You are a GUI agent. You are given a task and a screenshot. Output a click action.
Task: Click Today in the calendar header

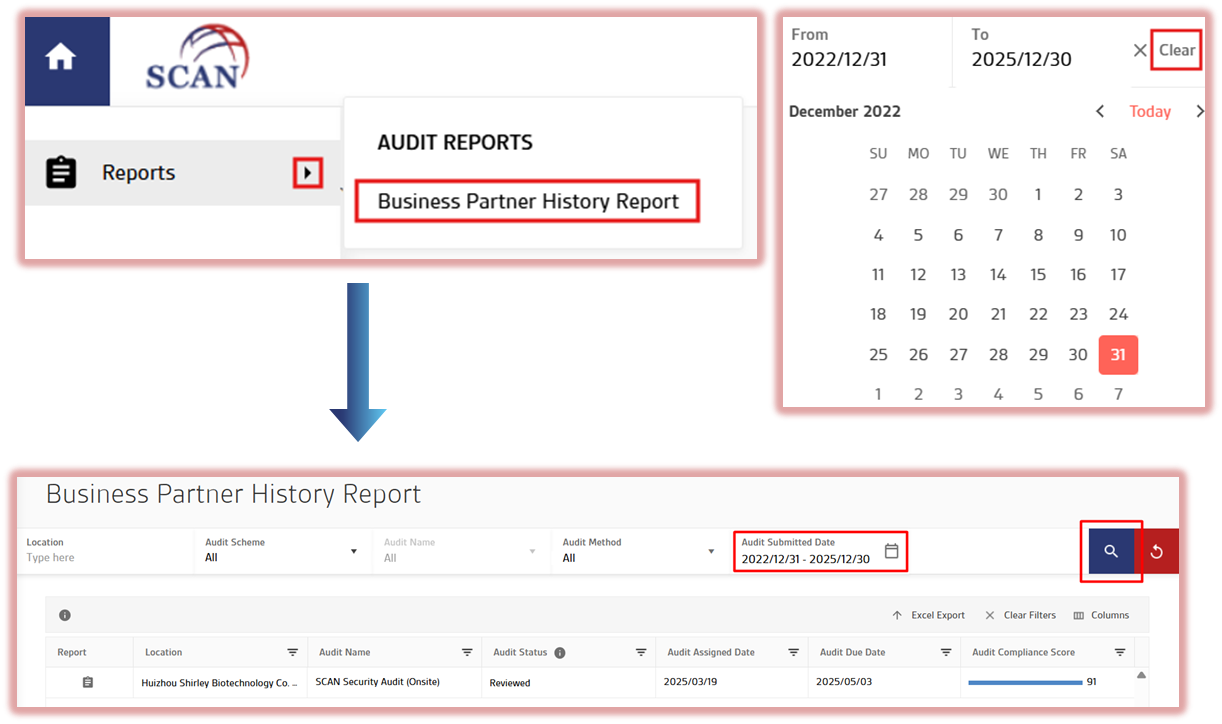point(1150,111)
